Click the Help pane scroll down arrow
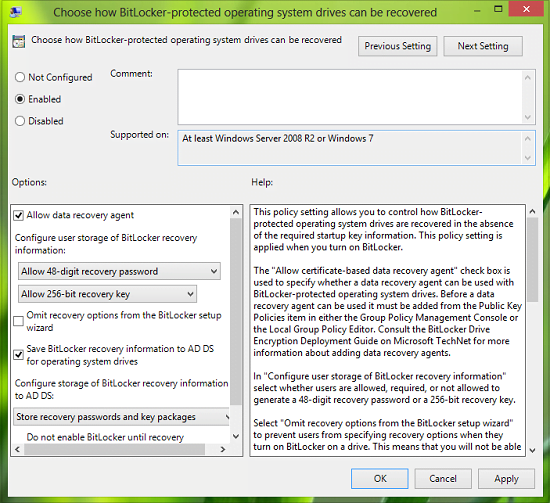 pyautogui.click(x=532, y=450)
